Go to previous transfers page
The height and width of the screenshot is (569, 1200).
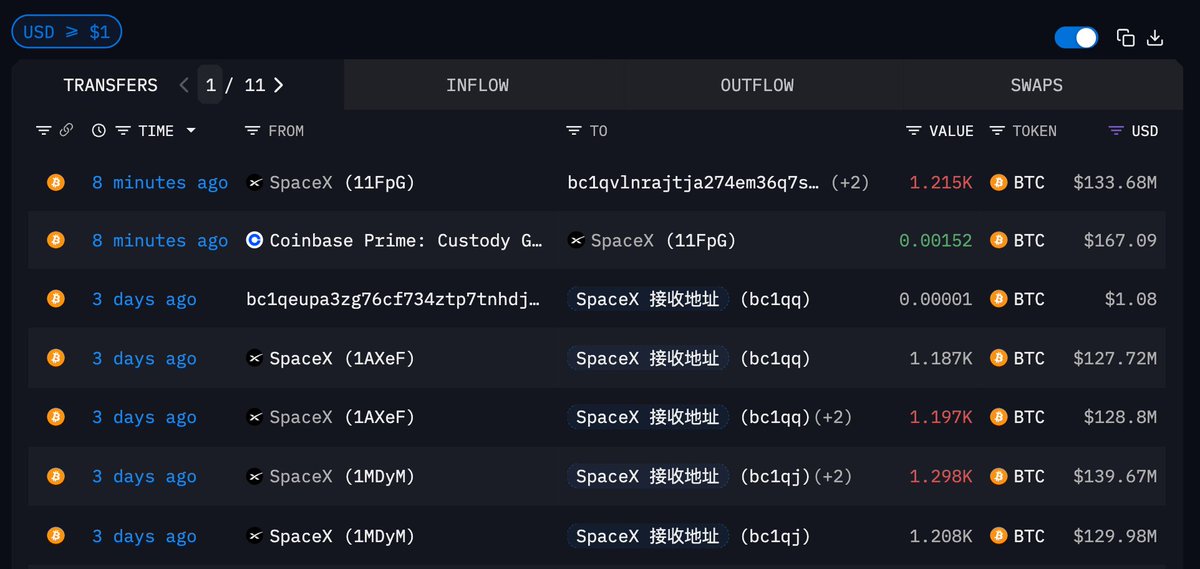(184, 85)
